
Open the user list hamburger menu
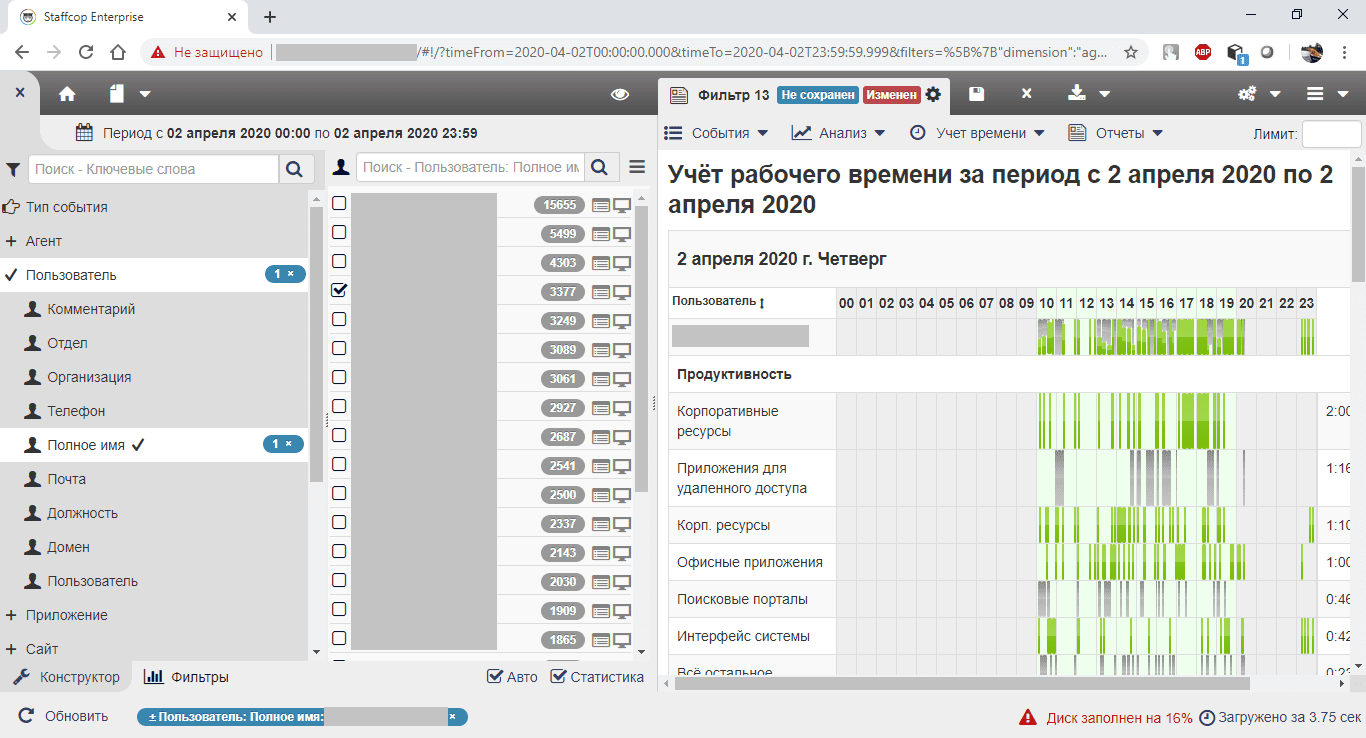[x=637, y=167]
